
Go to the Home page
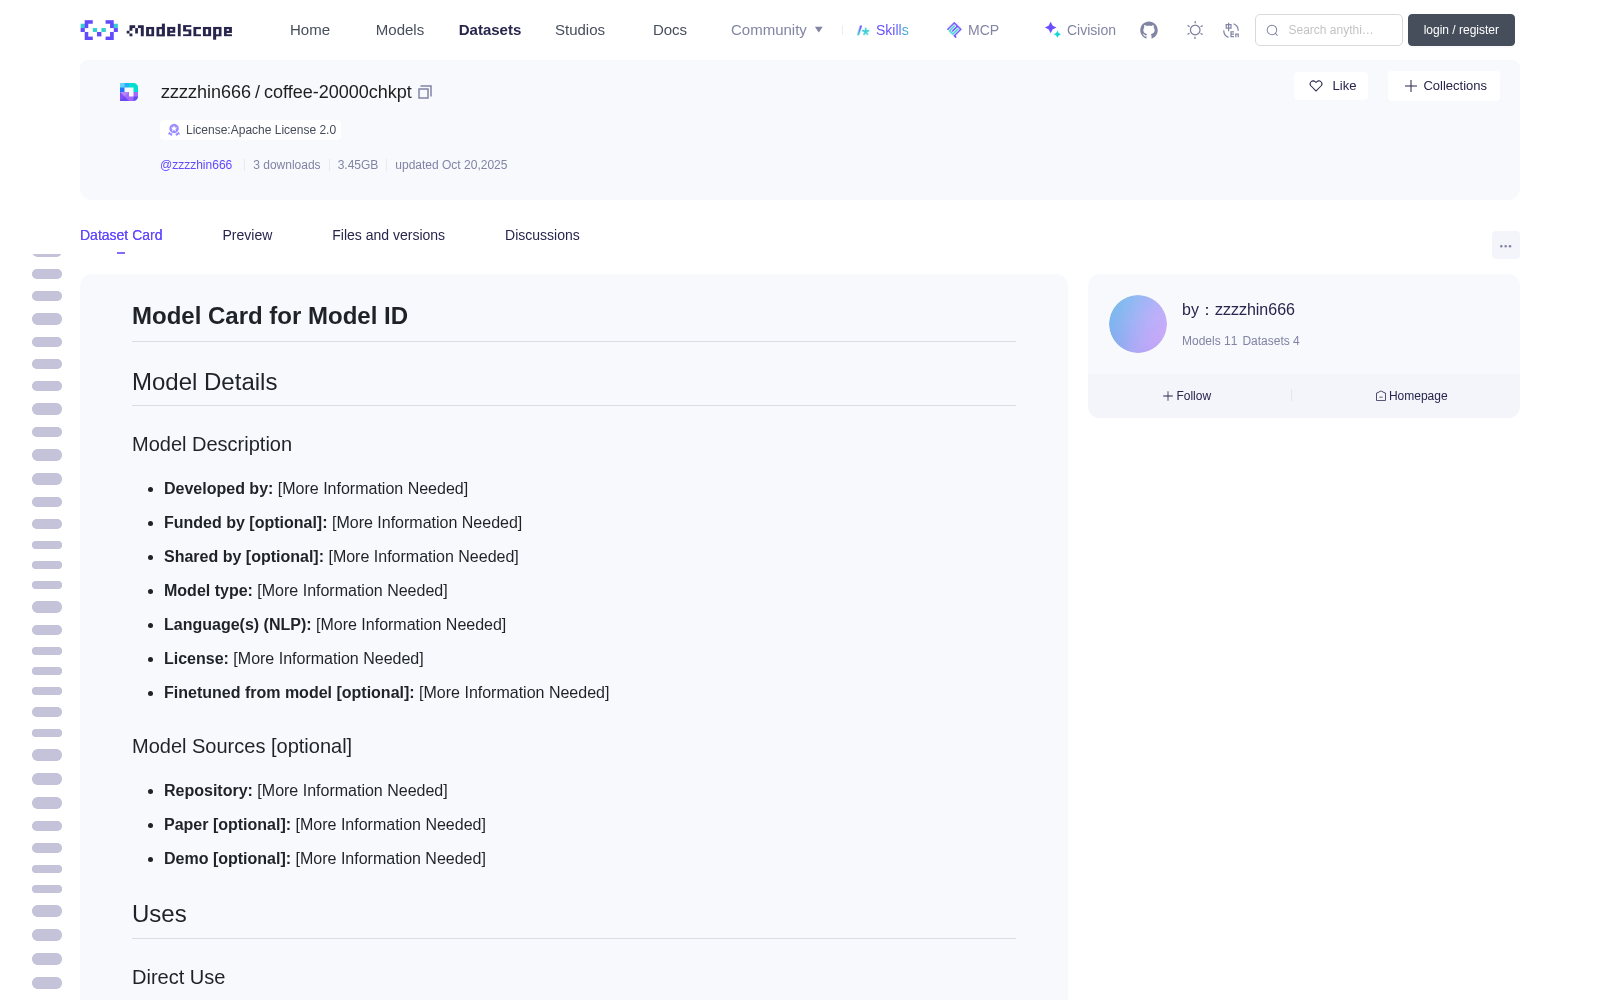click(x=310, y=30)
